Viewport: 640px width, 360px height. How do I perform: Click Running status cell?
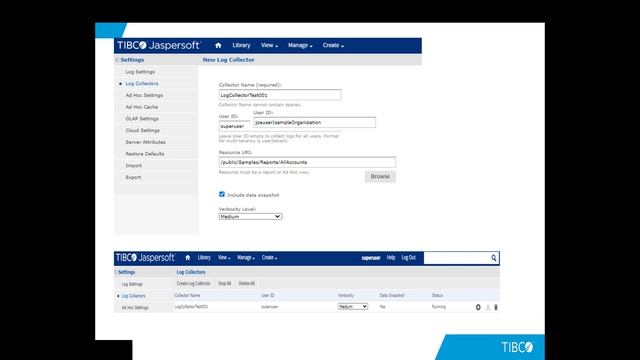439,307
